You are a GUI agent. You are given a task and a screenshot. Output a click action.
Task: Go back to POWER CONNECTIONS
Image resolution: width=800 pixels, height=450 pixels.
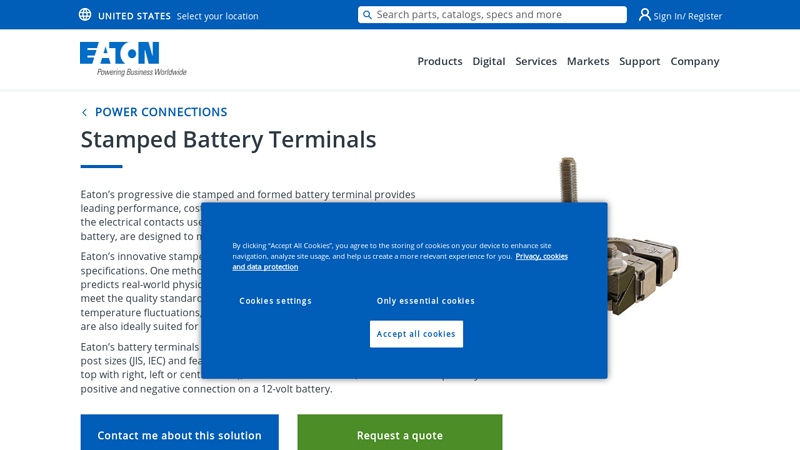pos(161,112)
